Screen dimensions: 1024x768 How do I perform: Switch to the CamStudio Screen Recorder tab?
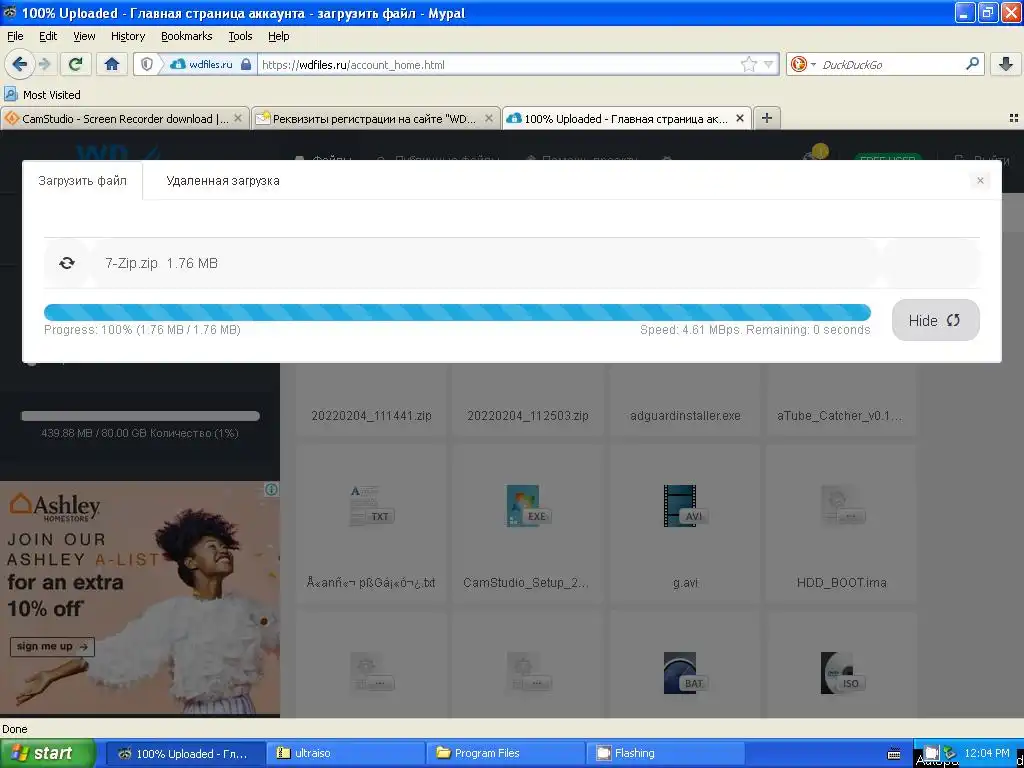tap(124, 119)
